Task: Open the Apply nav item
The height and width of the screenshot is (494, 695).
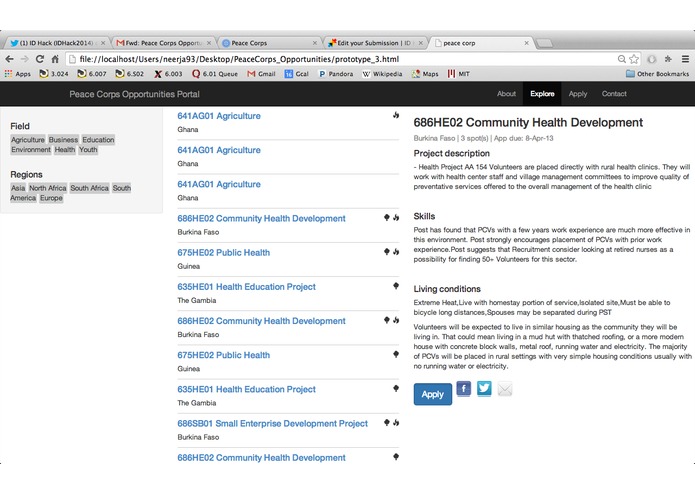Action: [x=578, y=93]
